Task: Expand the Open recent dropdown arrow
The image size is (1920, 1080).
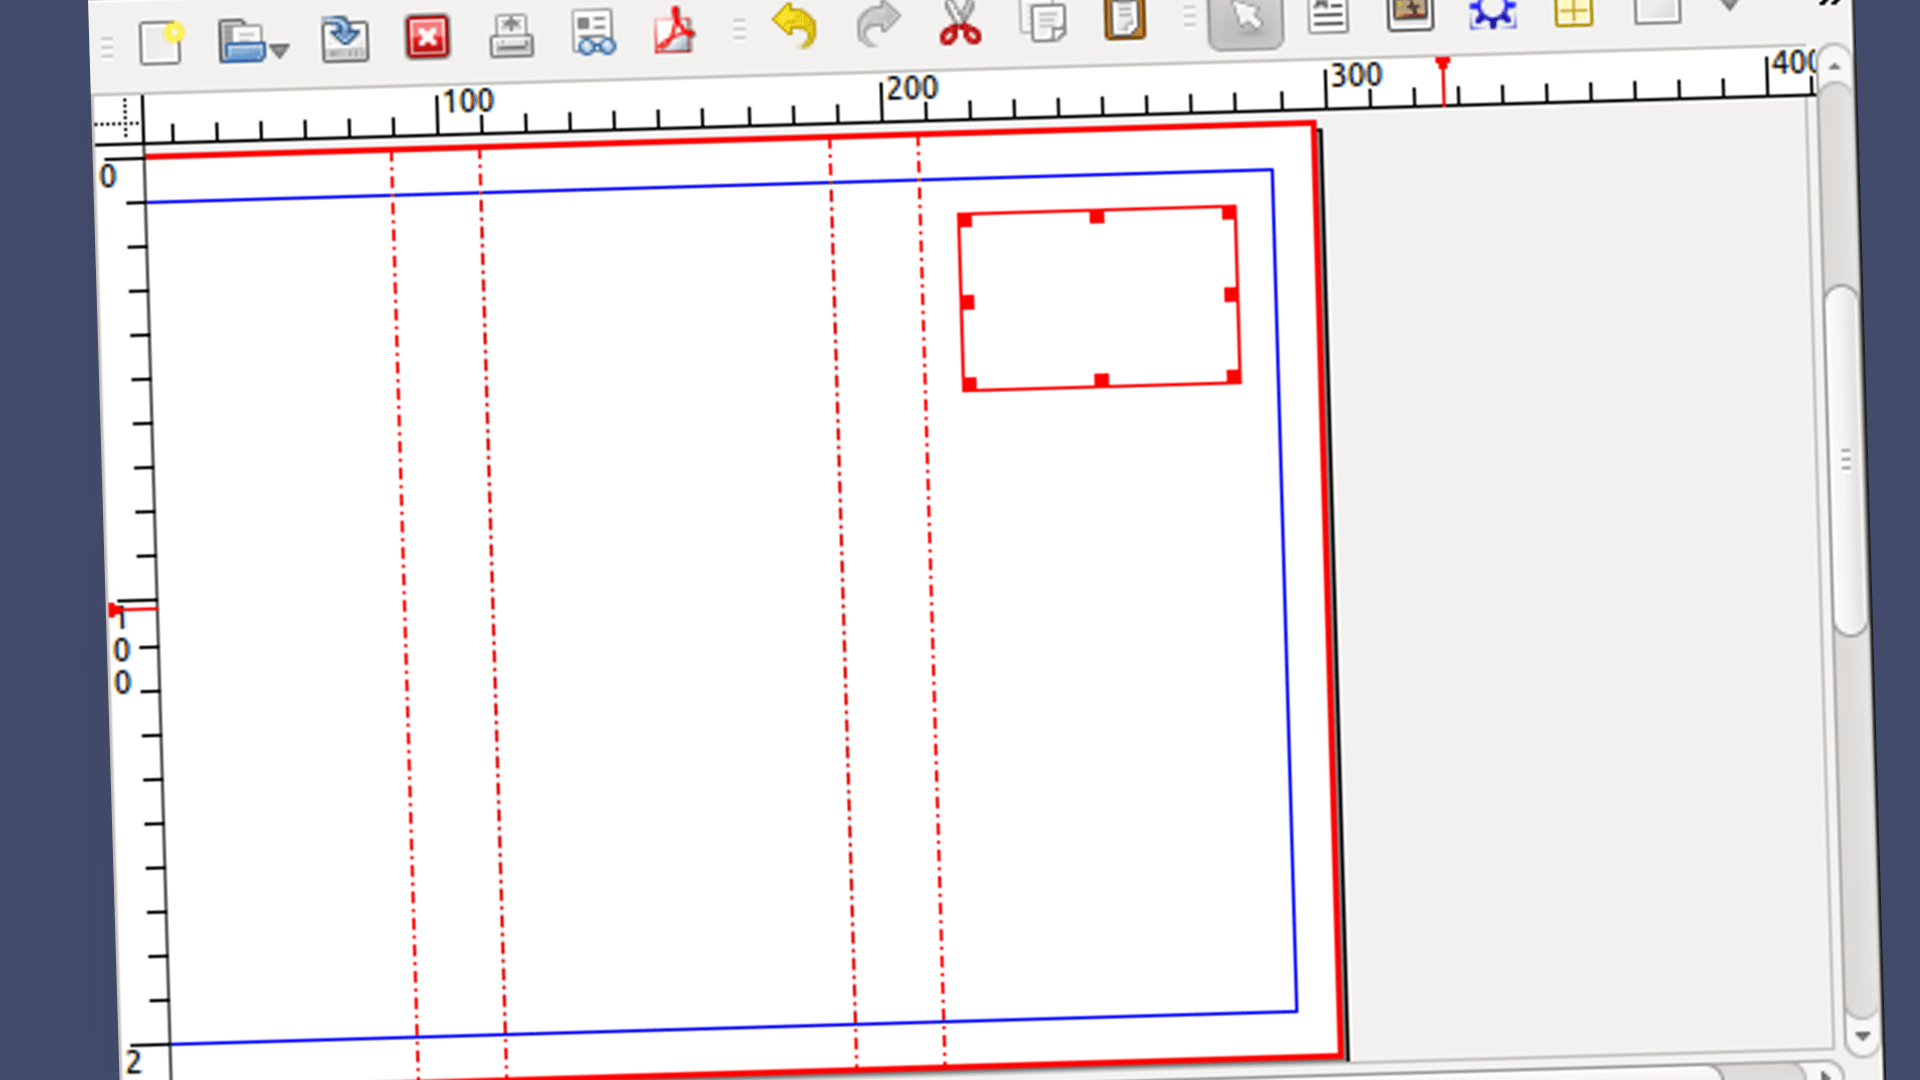Action: pyautogui.click(x=280, y=50)
